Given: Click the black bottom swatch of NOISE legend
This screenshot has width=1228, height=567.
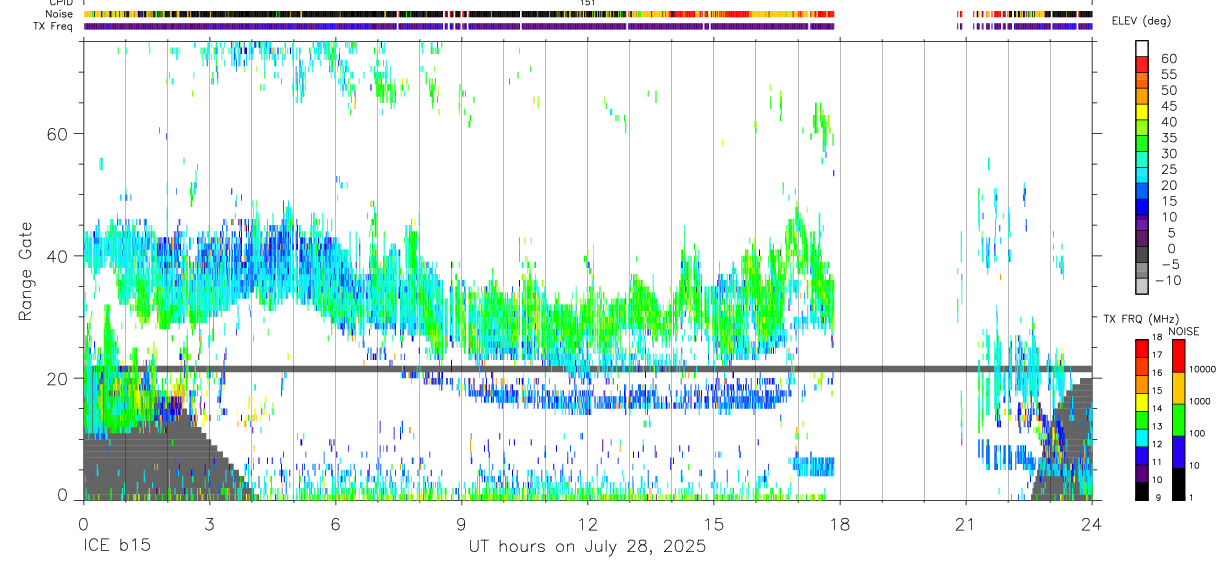Looking at the screenshot, I should click(x=1179, y=485).
